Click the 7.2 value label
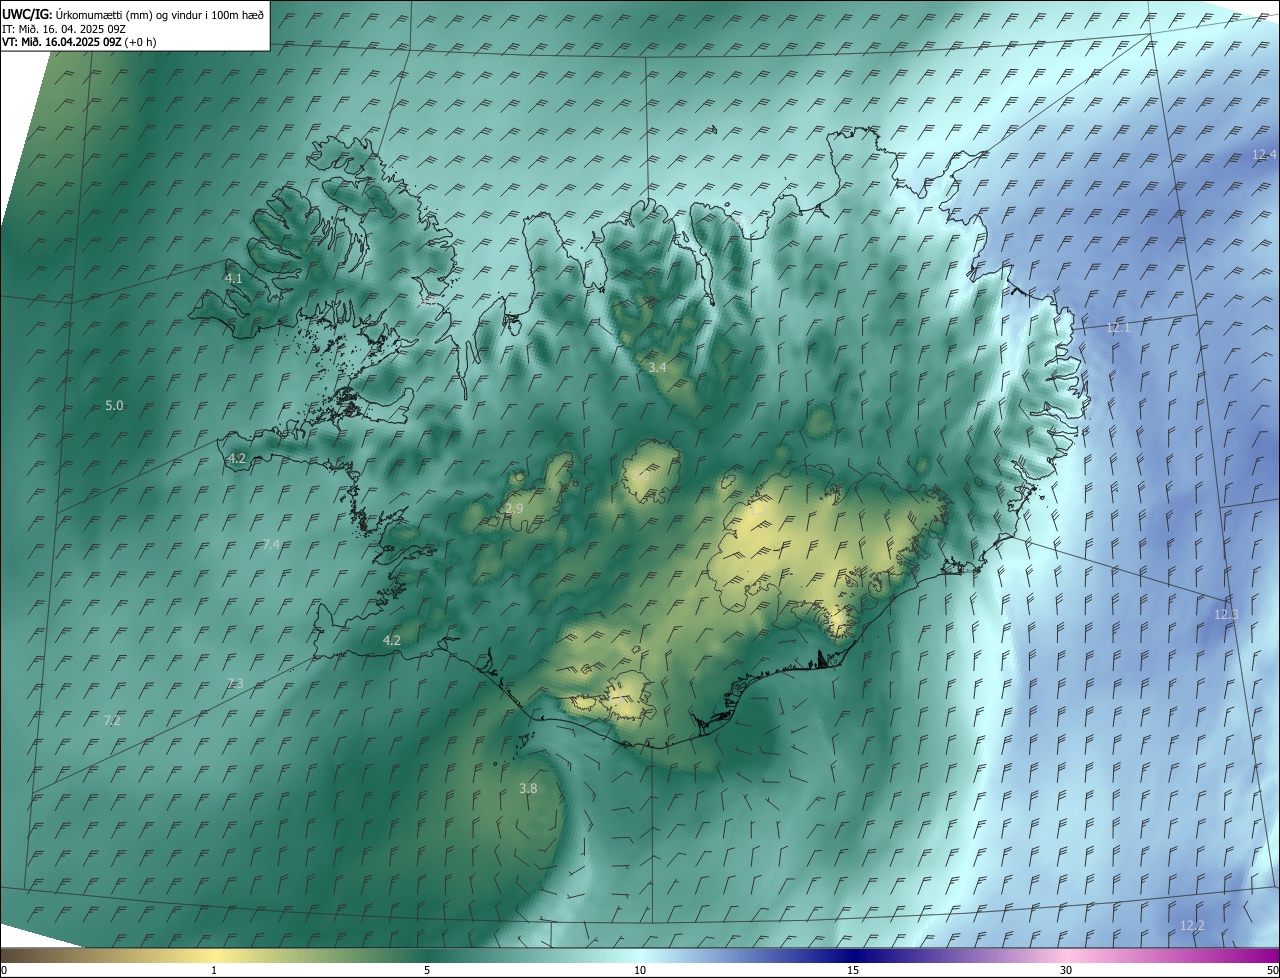The image size is (1280, 978). click(112, 720)
